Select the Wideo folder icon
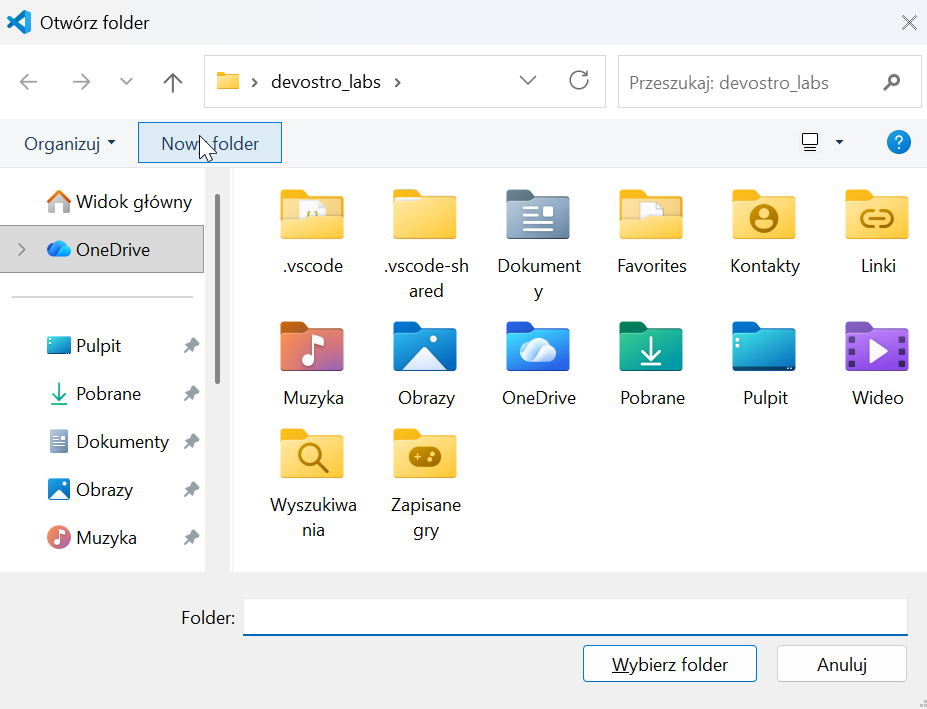 click(x=877, y=347)
